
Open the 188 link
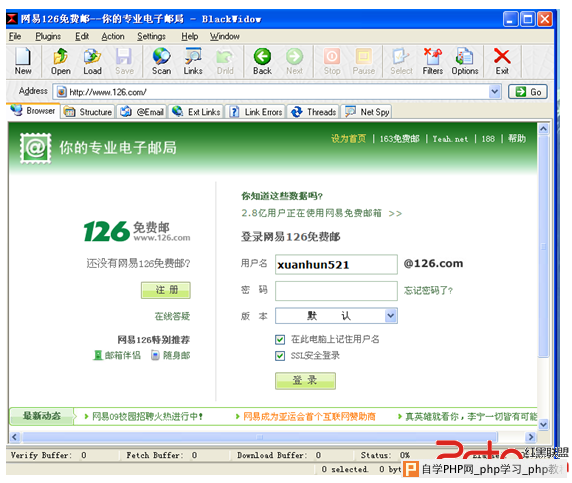click(x=488, y=139)
